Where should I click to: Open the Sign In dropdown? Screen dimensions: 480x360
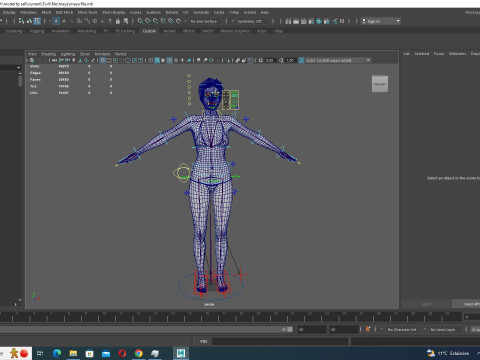pos(381,21)
